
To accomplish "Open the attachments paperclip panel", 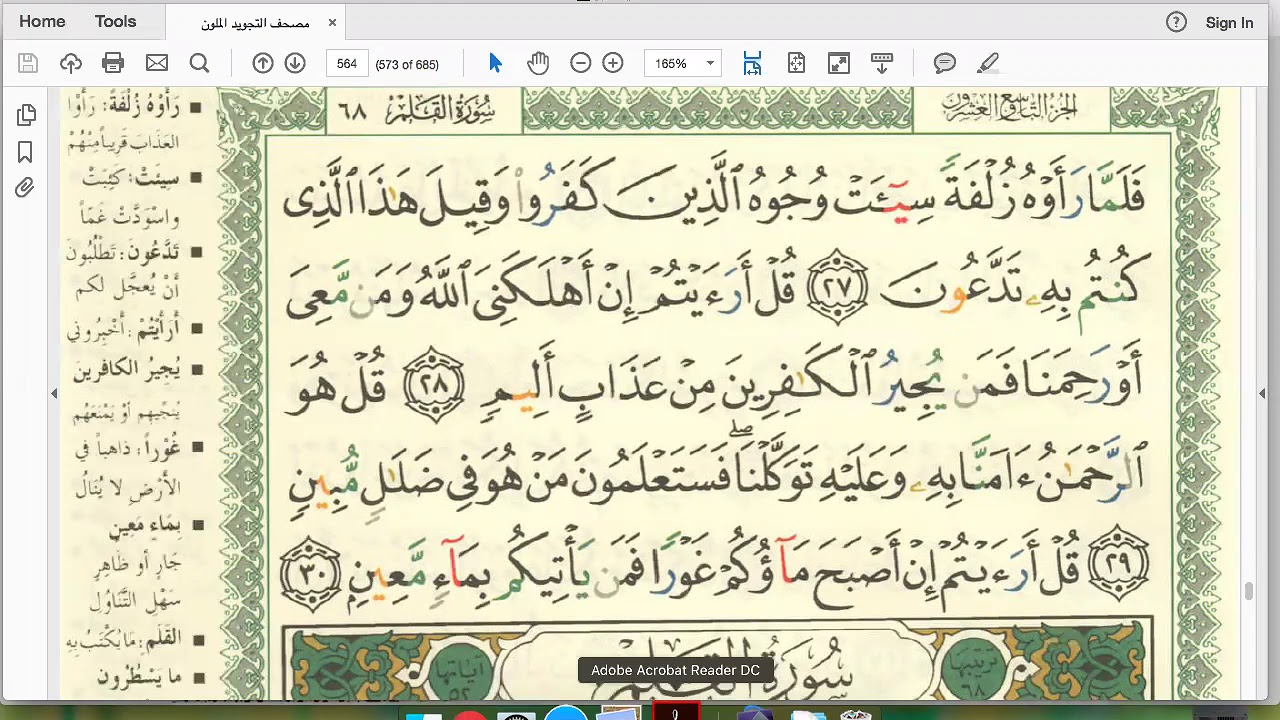I will click(26, 188).
